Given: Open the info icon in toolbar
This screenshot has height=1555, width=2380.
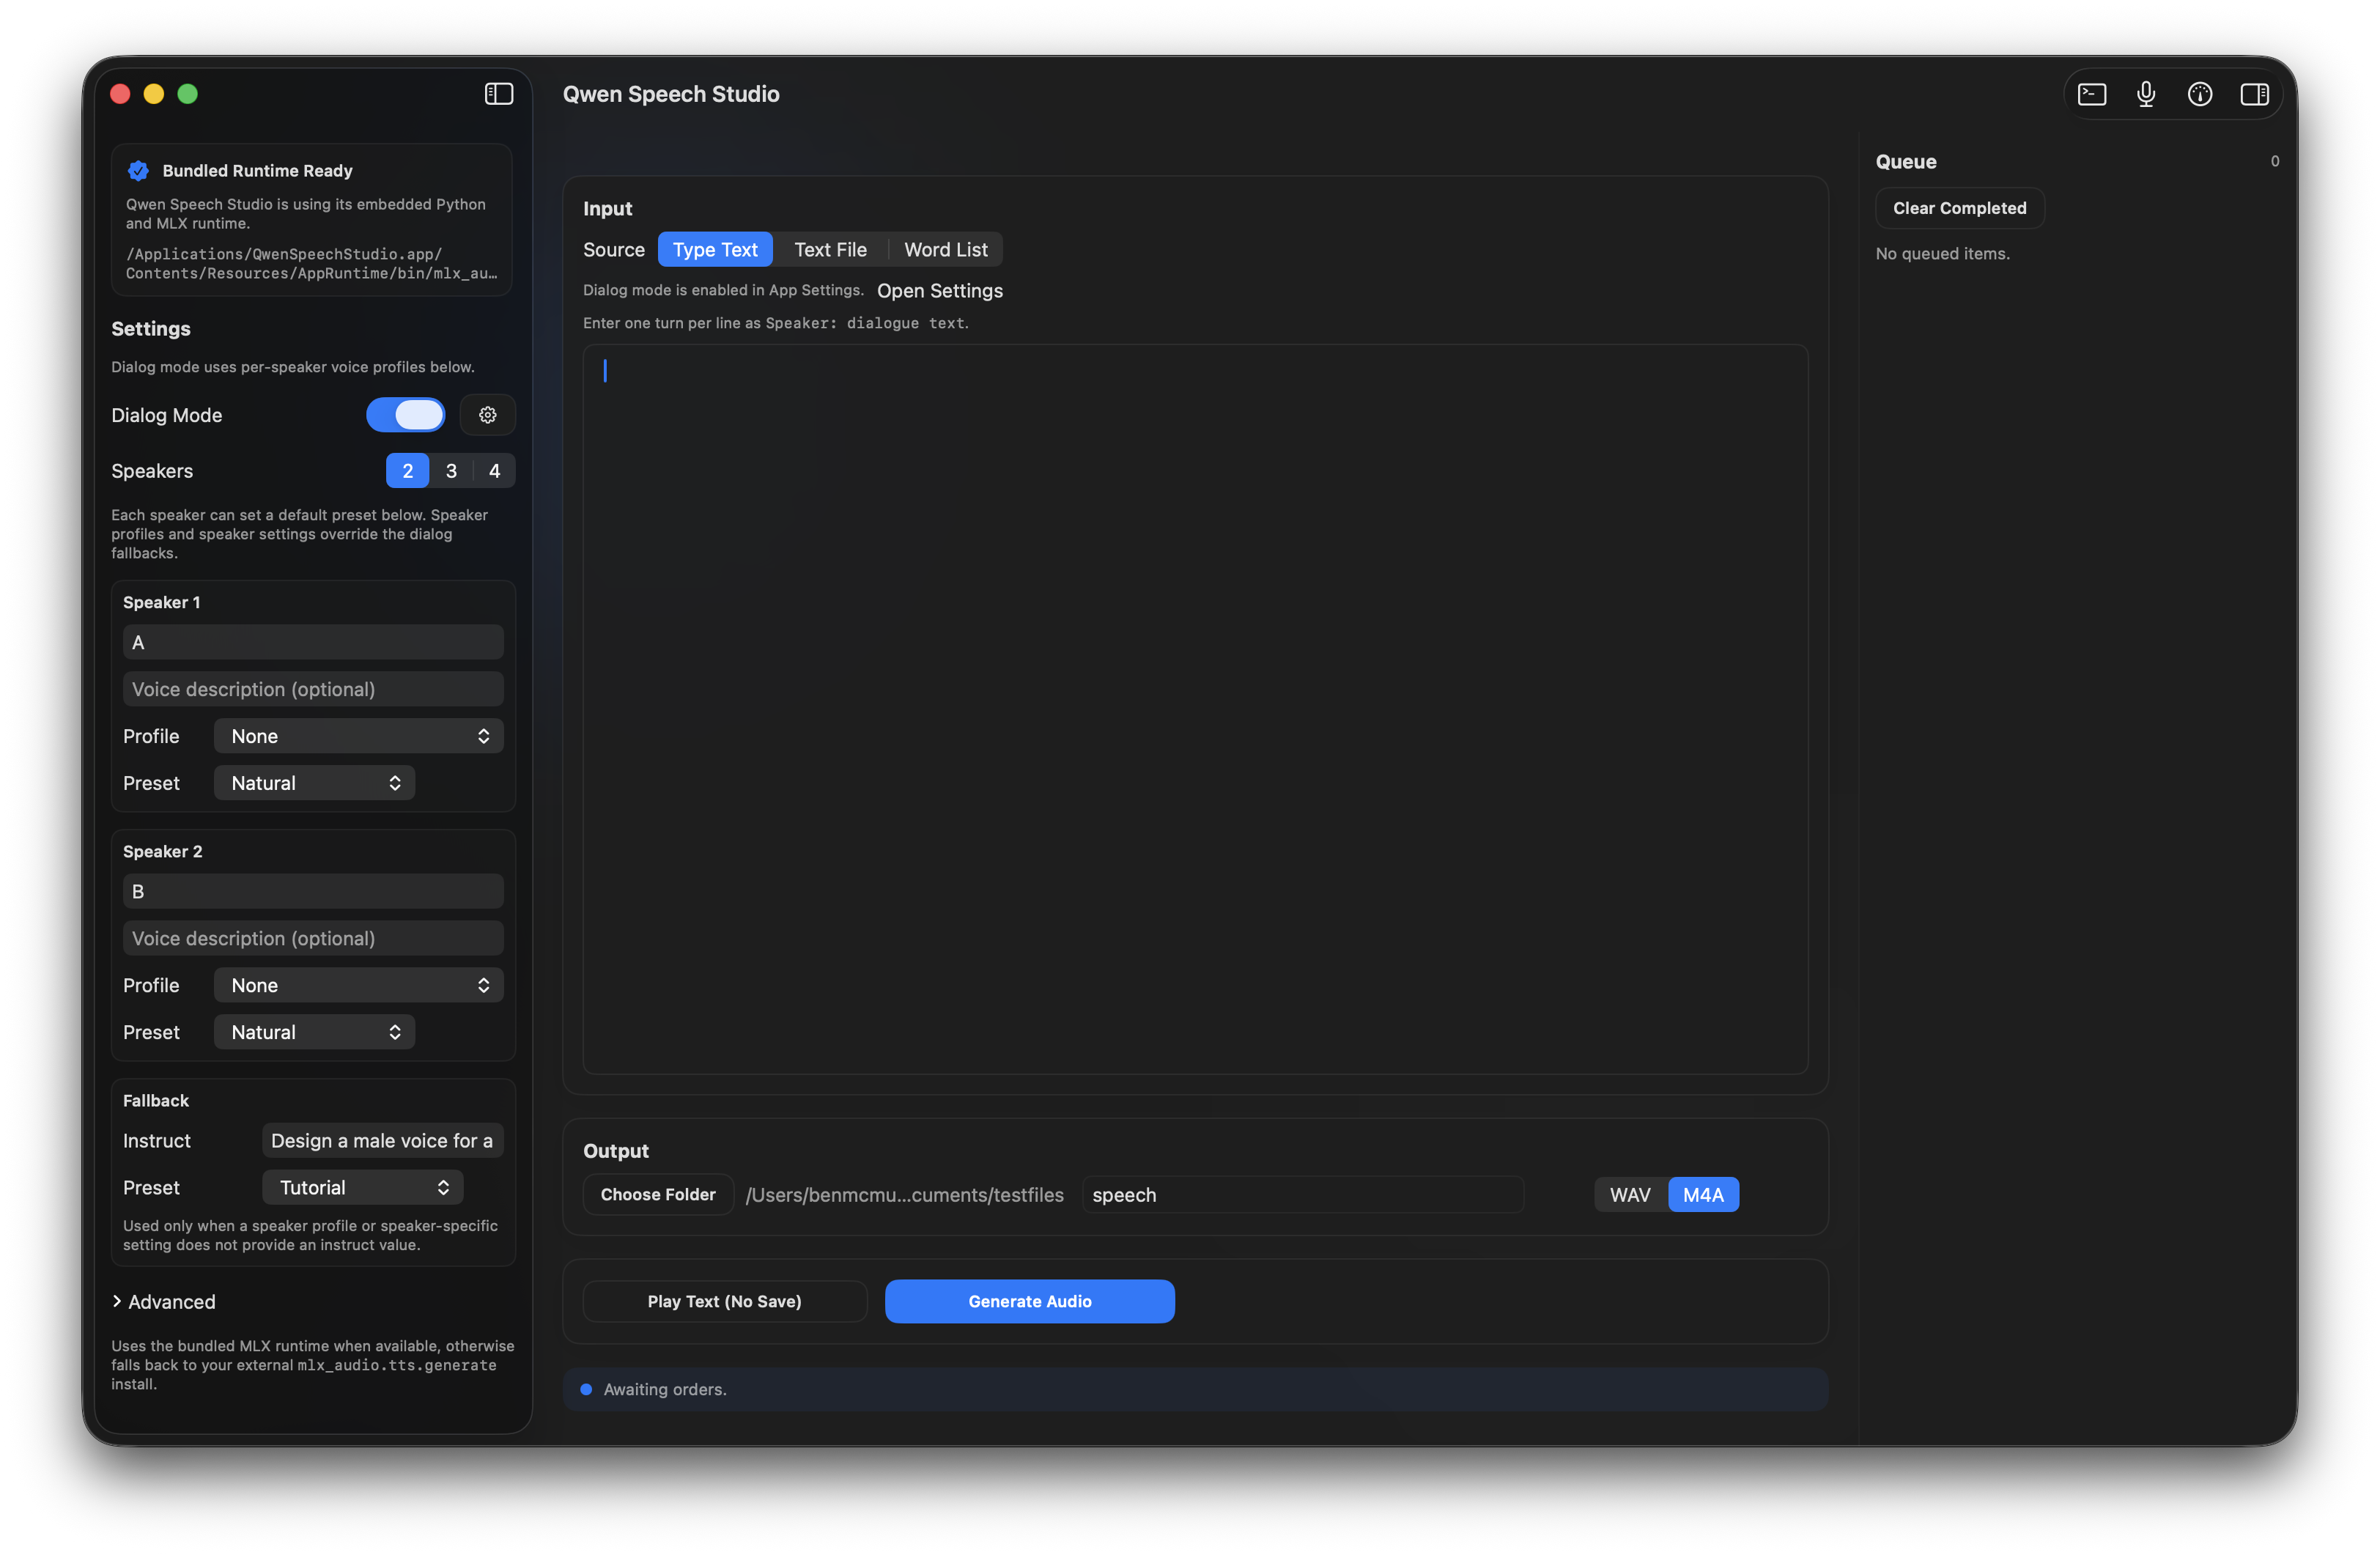Looking at the screenshot, I should 2200,94.
